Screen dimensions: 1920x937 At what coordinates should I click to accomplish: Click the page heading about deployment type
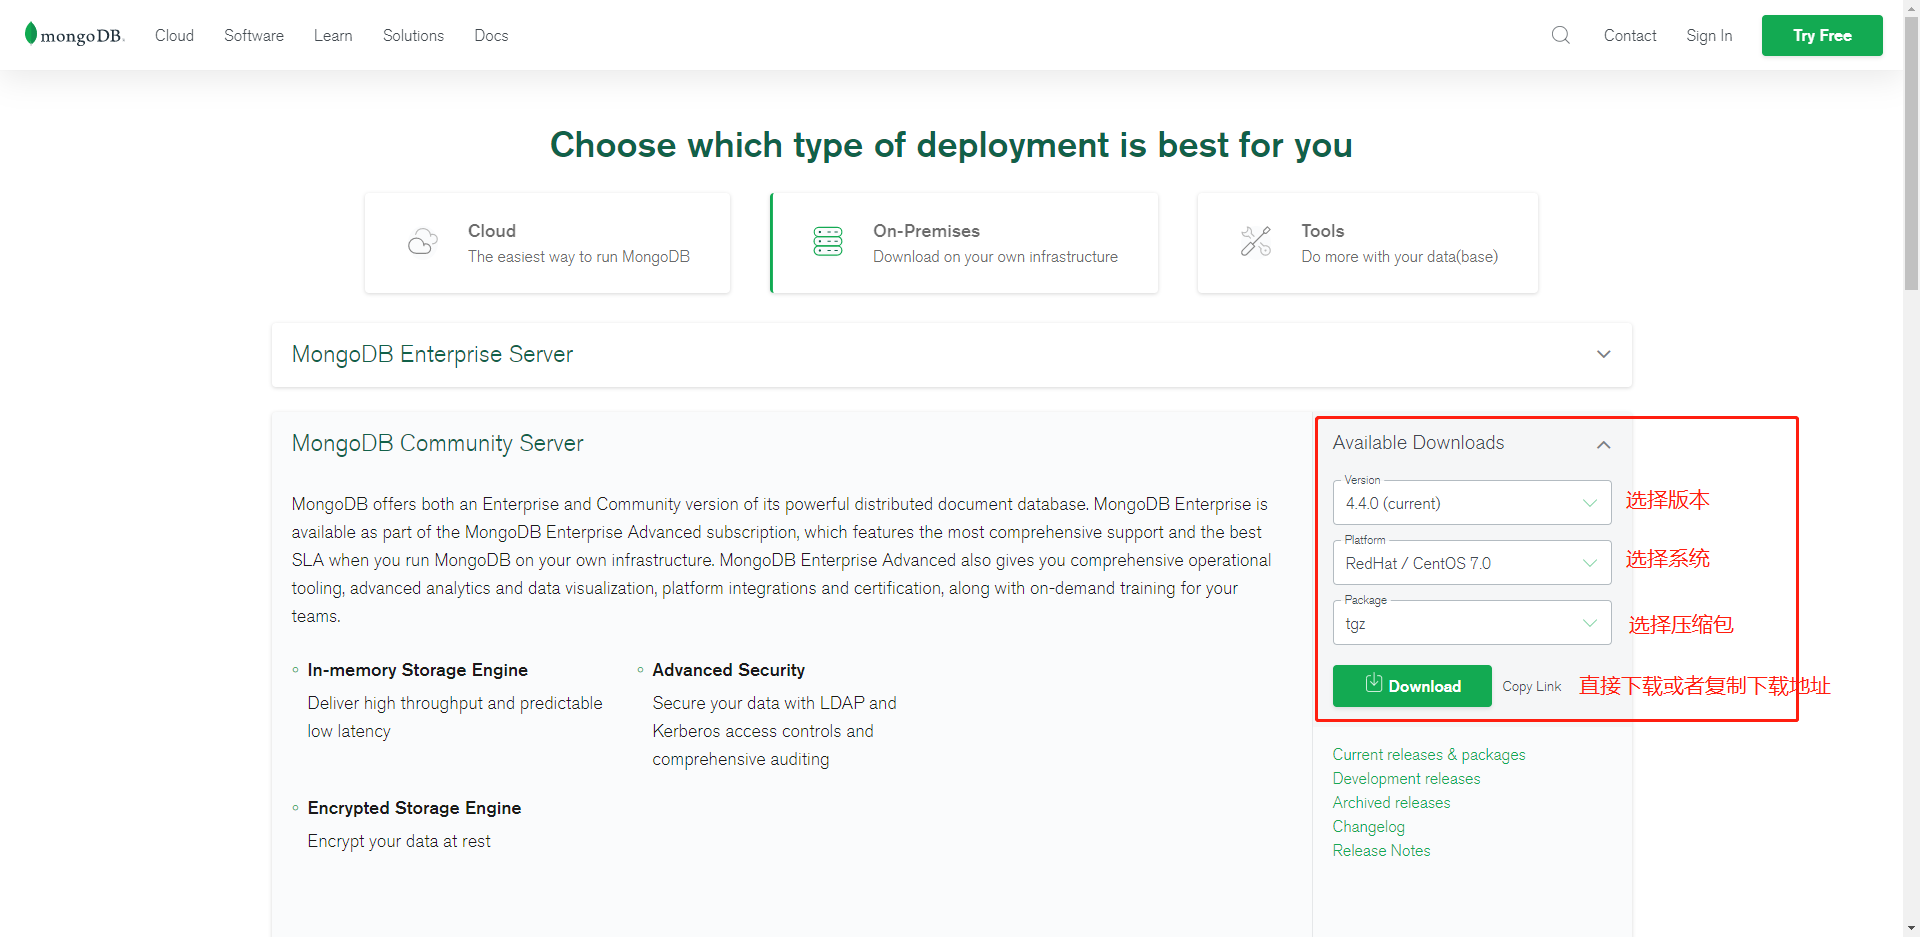pyautogui.click(x=951, y=145)
